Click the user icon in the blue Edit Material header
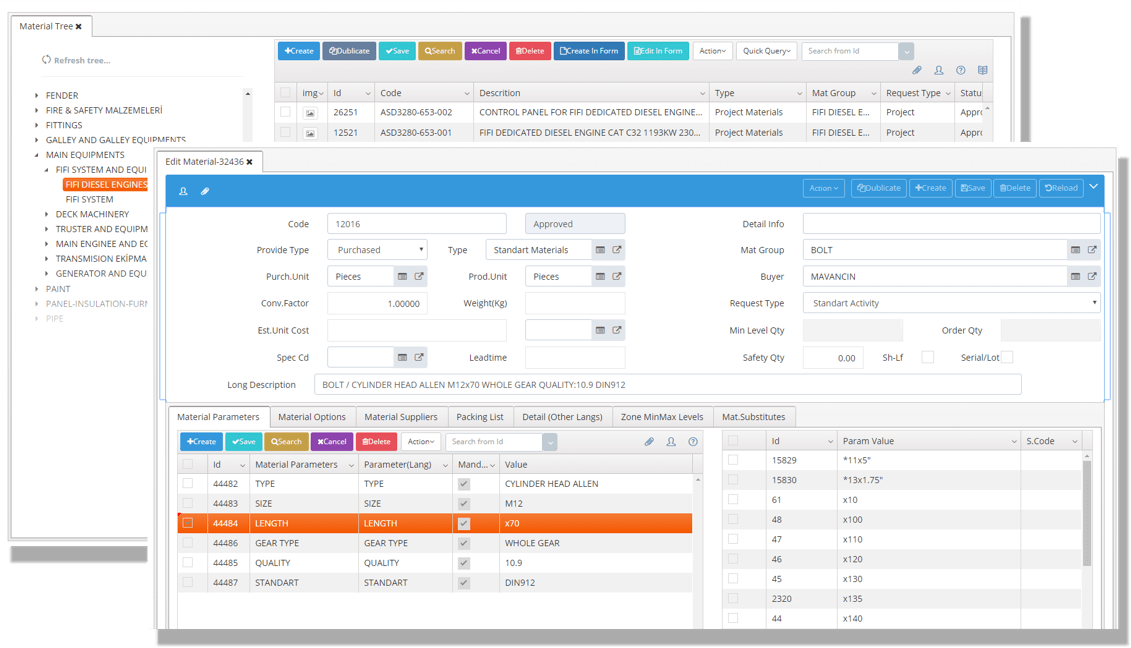Image resolution: width=1131 pixels, height=648 pixels. (x=183, y=191)
